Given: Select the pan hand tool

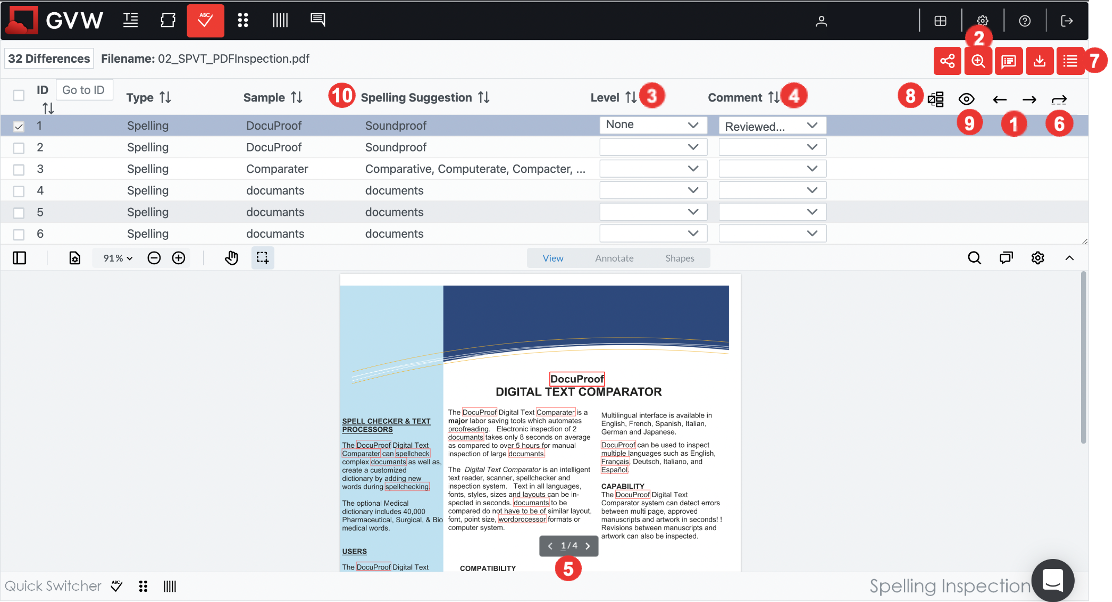Looking at the screenshot, I should (232, 258).
